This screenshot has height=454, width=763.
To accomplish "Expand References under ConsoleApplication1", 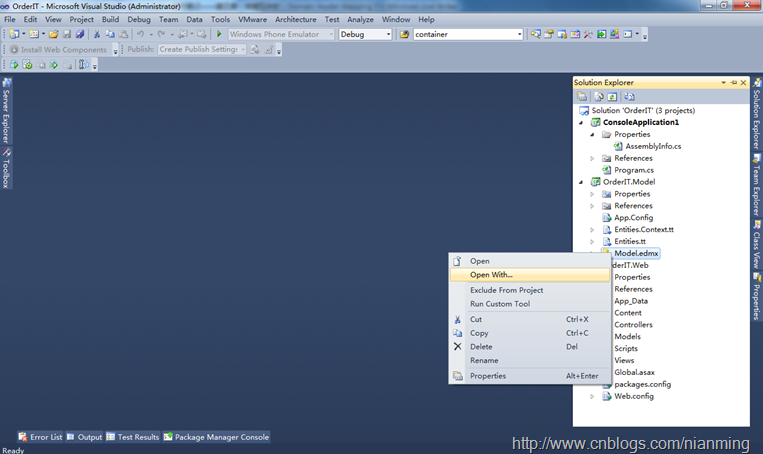I will coord(592,159).
